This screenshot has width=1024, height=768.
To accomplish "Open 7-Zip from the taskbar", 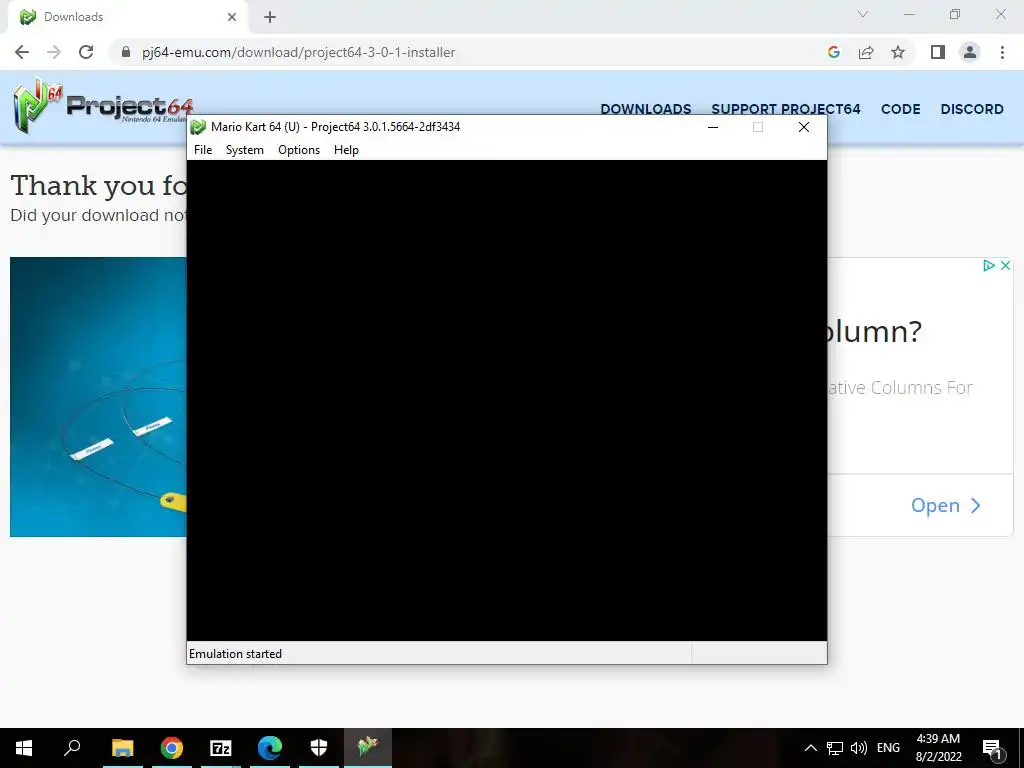I will point(221,748).
